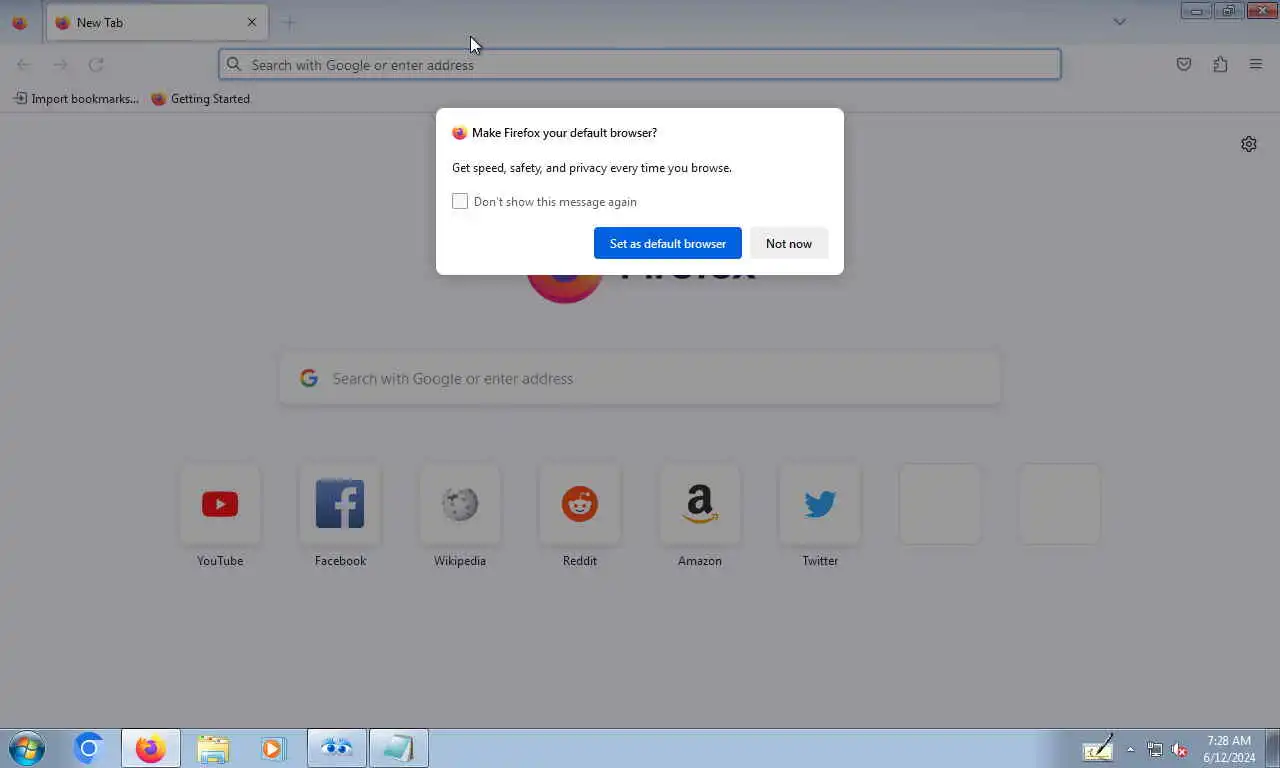Minimize the Firefox window

tap(1196, 11)
